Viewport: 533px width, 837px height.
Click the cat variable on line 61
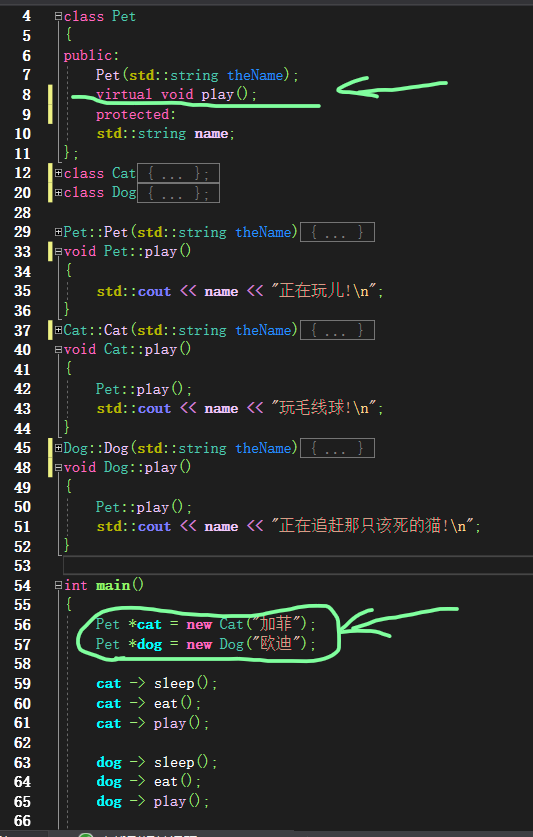pos(108,723)
